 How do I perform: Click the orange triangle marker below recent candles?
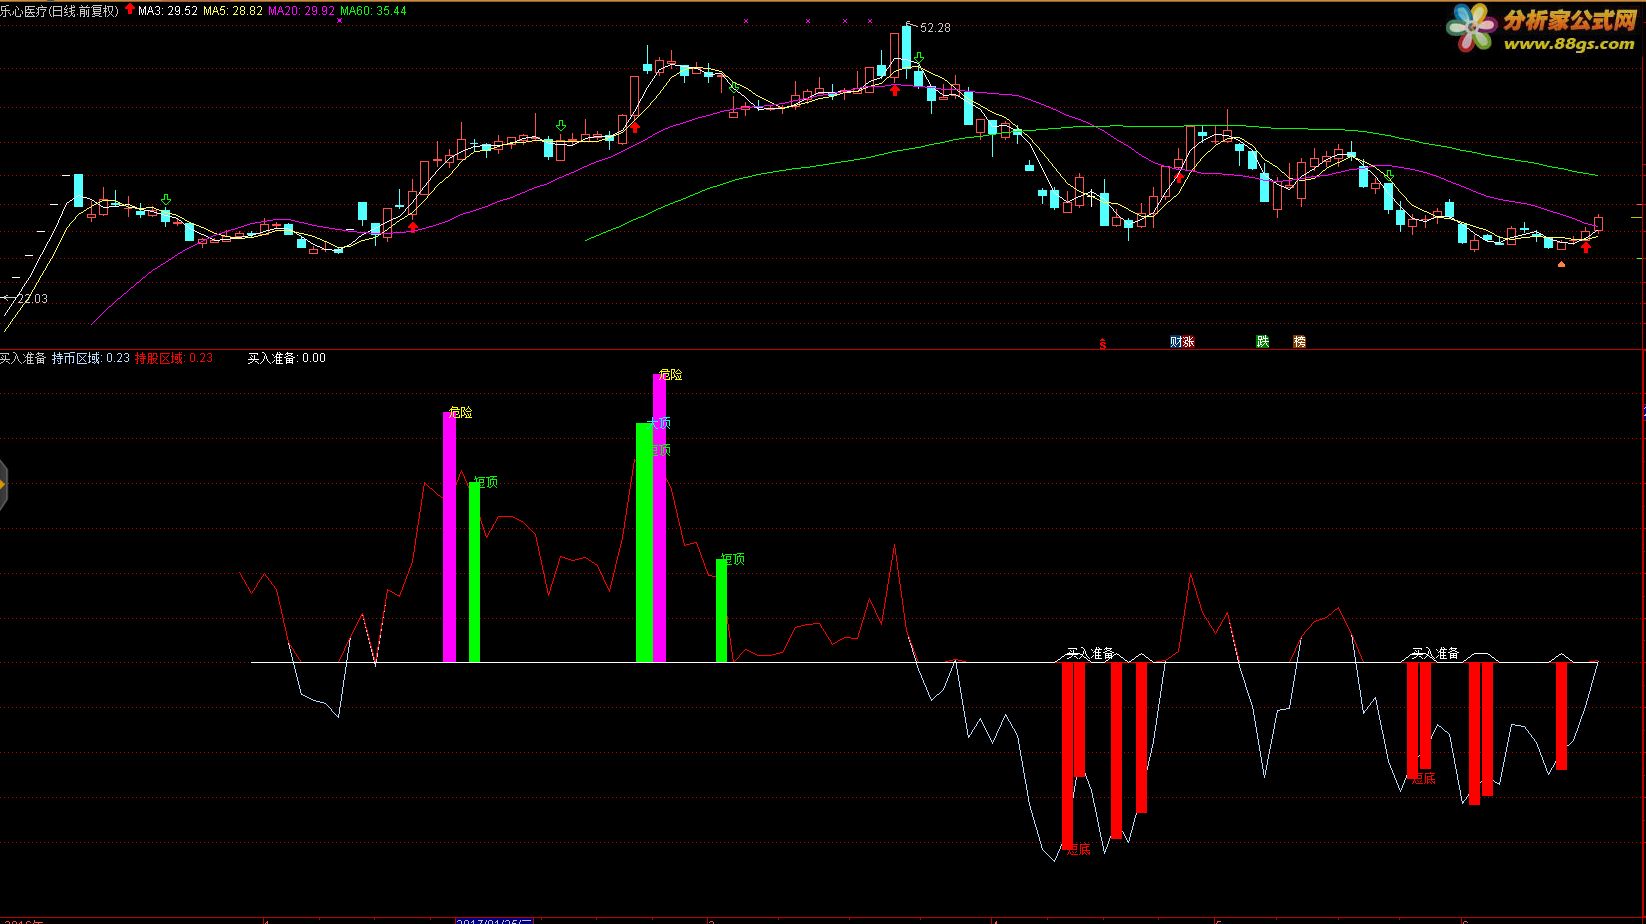coord(1561,264)
